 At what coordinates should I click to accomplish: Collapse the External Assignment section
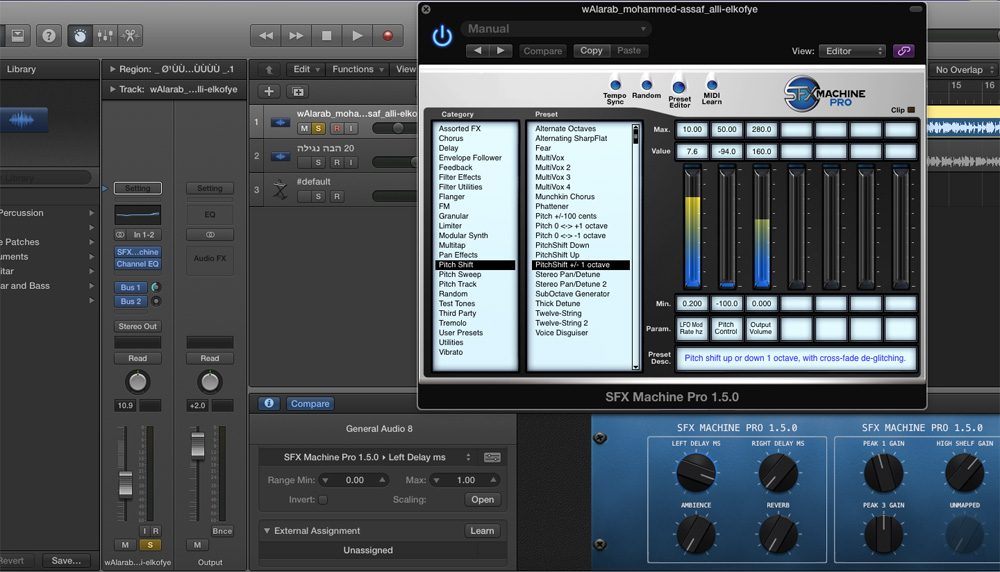point(267,531)
